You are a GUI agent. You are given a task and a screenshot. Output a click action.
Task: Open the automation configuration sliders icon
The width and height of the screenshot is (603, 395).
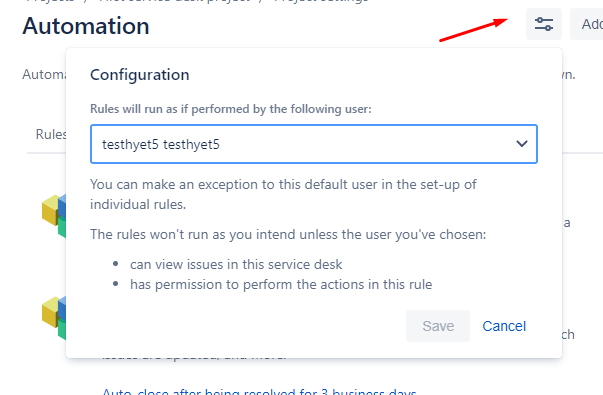pos(544,24)
